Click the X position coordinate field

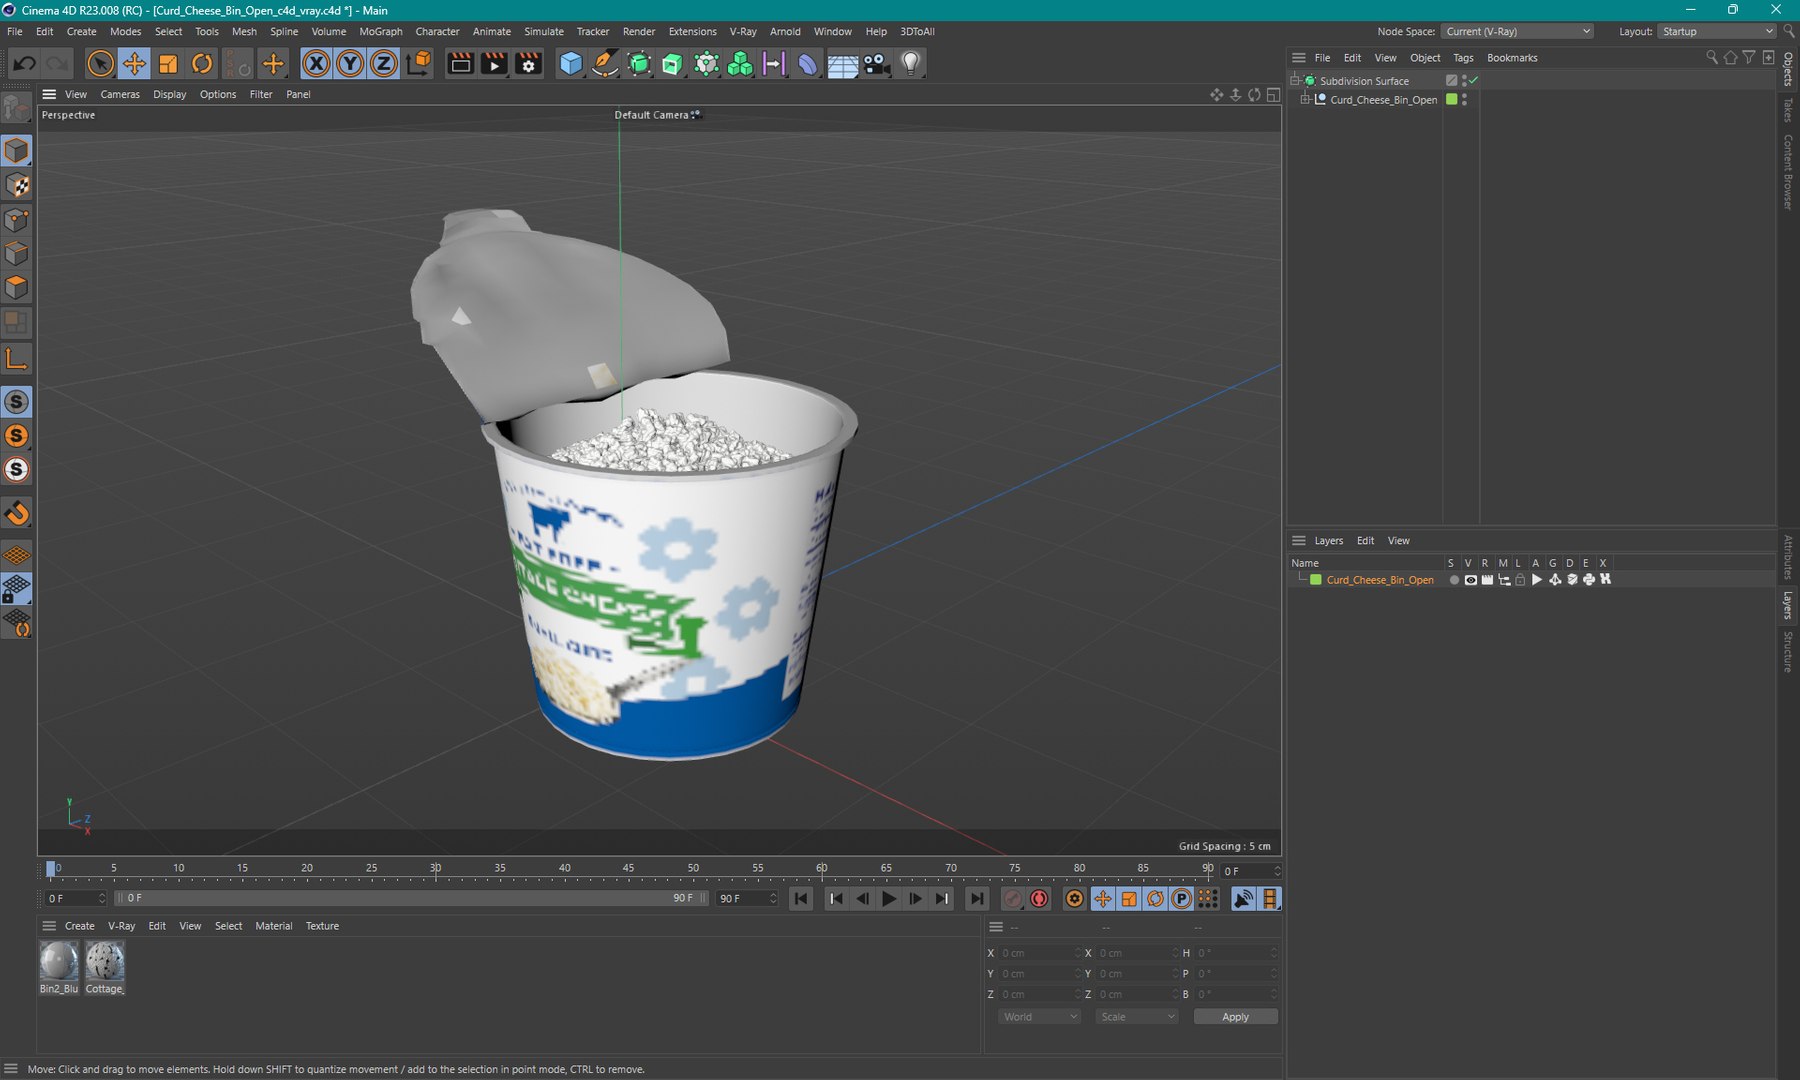[x=1040, y=953]
